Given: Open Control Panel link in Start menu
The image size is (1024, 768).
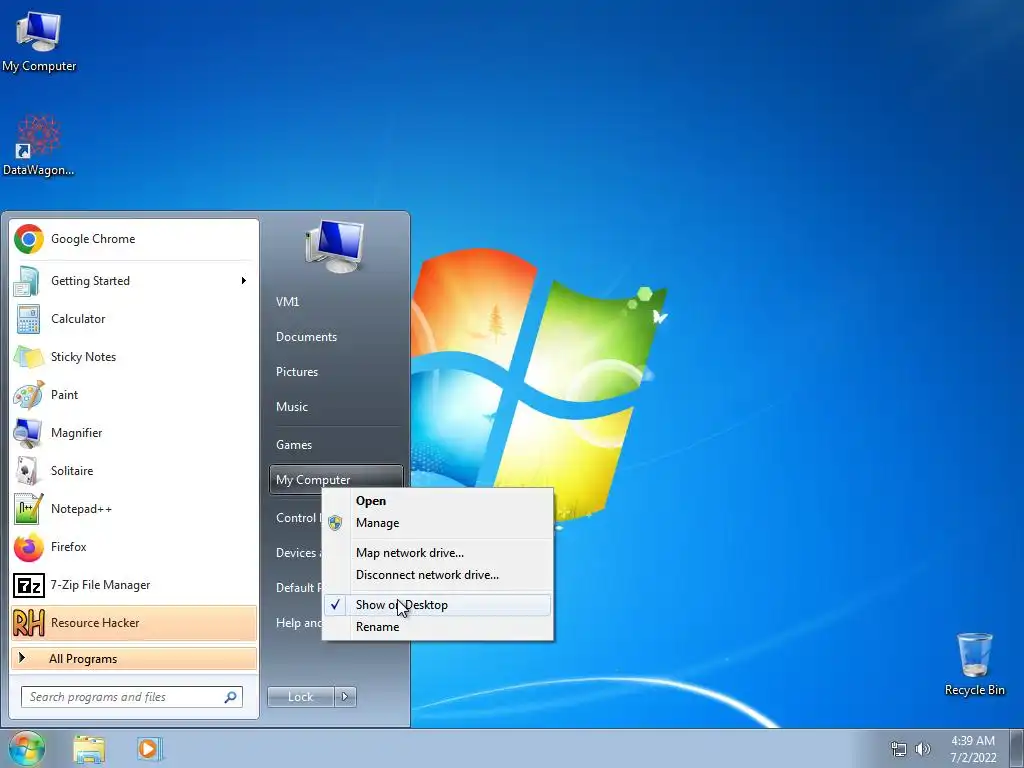Looking at the screenshot, I should pos(296,518).
